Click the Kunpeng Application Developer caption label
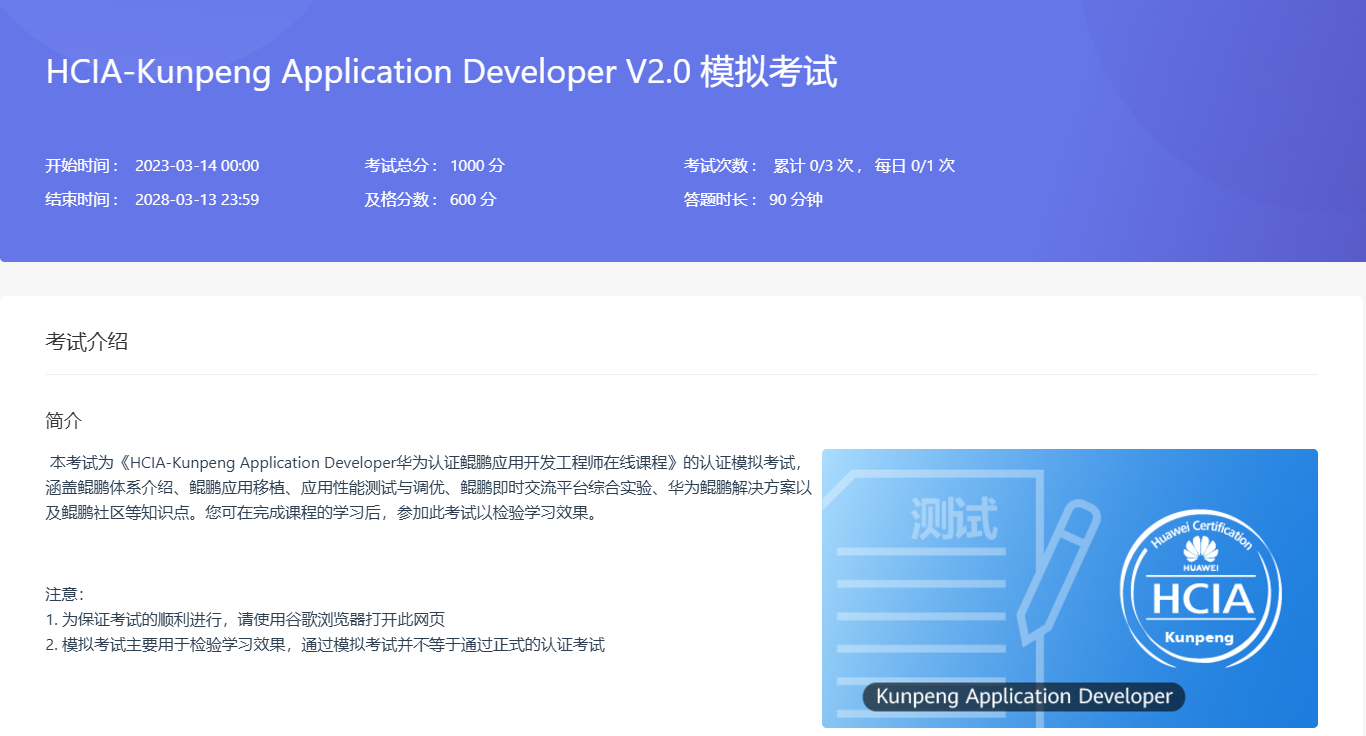The image size is (1366, 736). point(1024,697)
